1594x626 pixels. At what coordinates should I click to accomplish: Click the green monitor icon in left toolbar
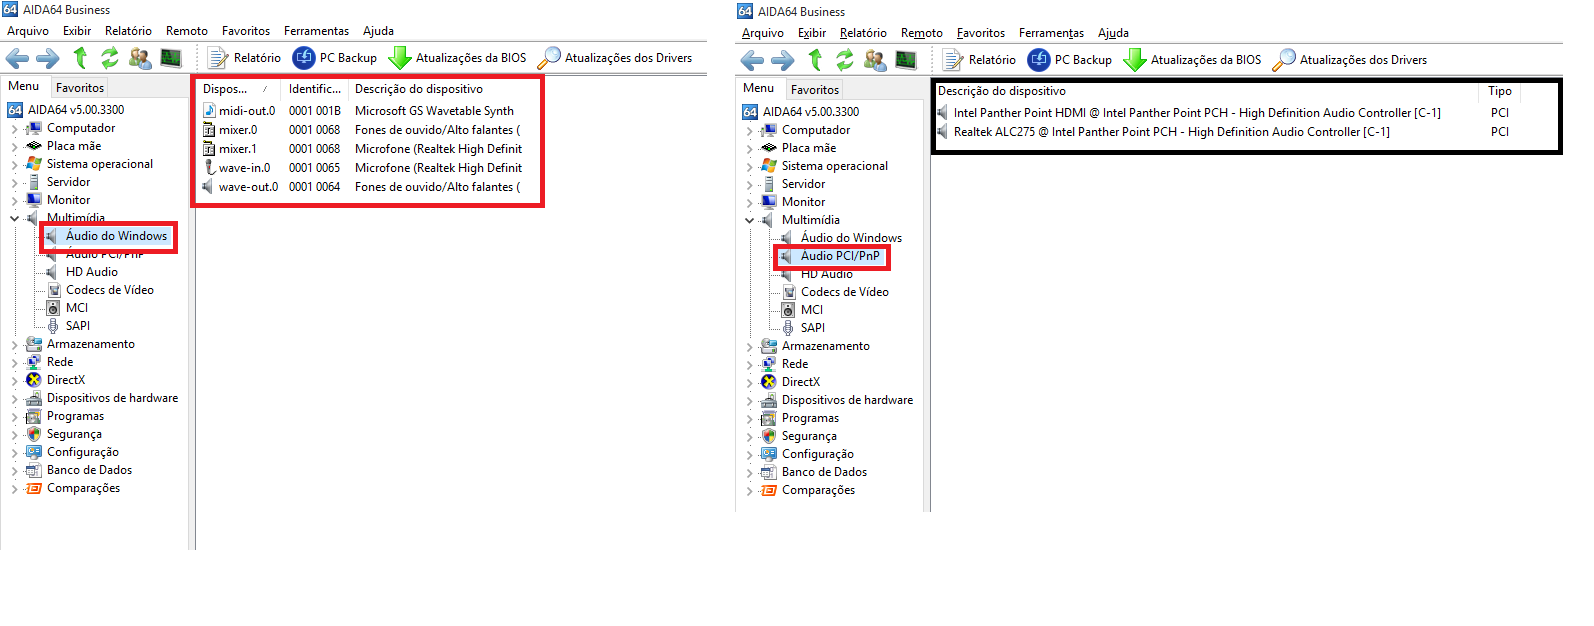pos(171,58)
